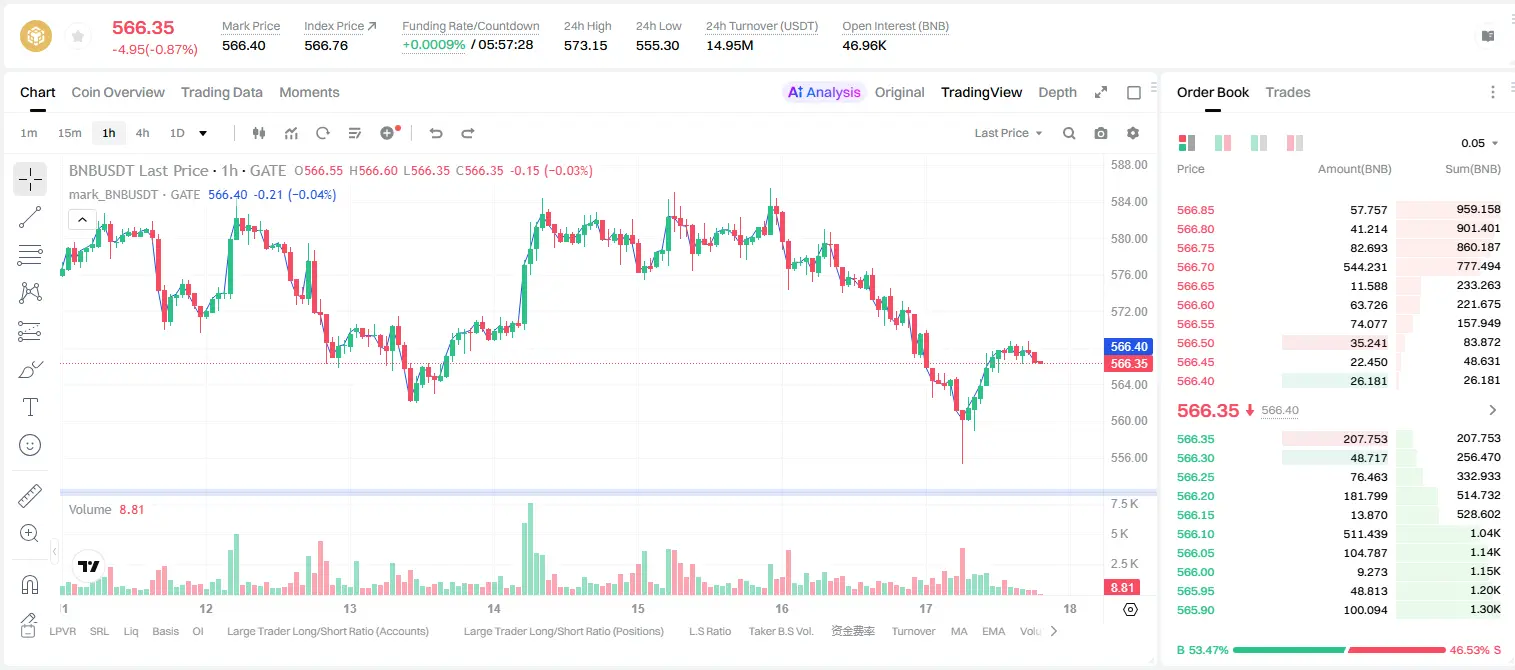Open the Coin Overview tab

(118, 92)
